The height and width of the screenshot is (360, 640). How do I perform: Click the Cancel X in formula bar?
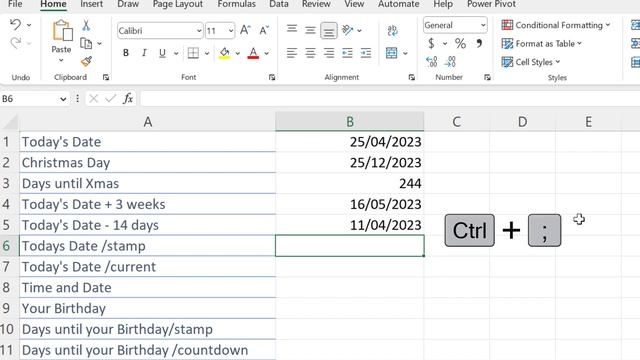coord(93,98)
